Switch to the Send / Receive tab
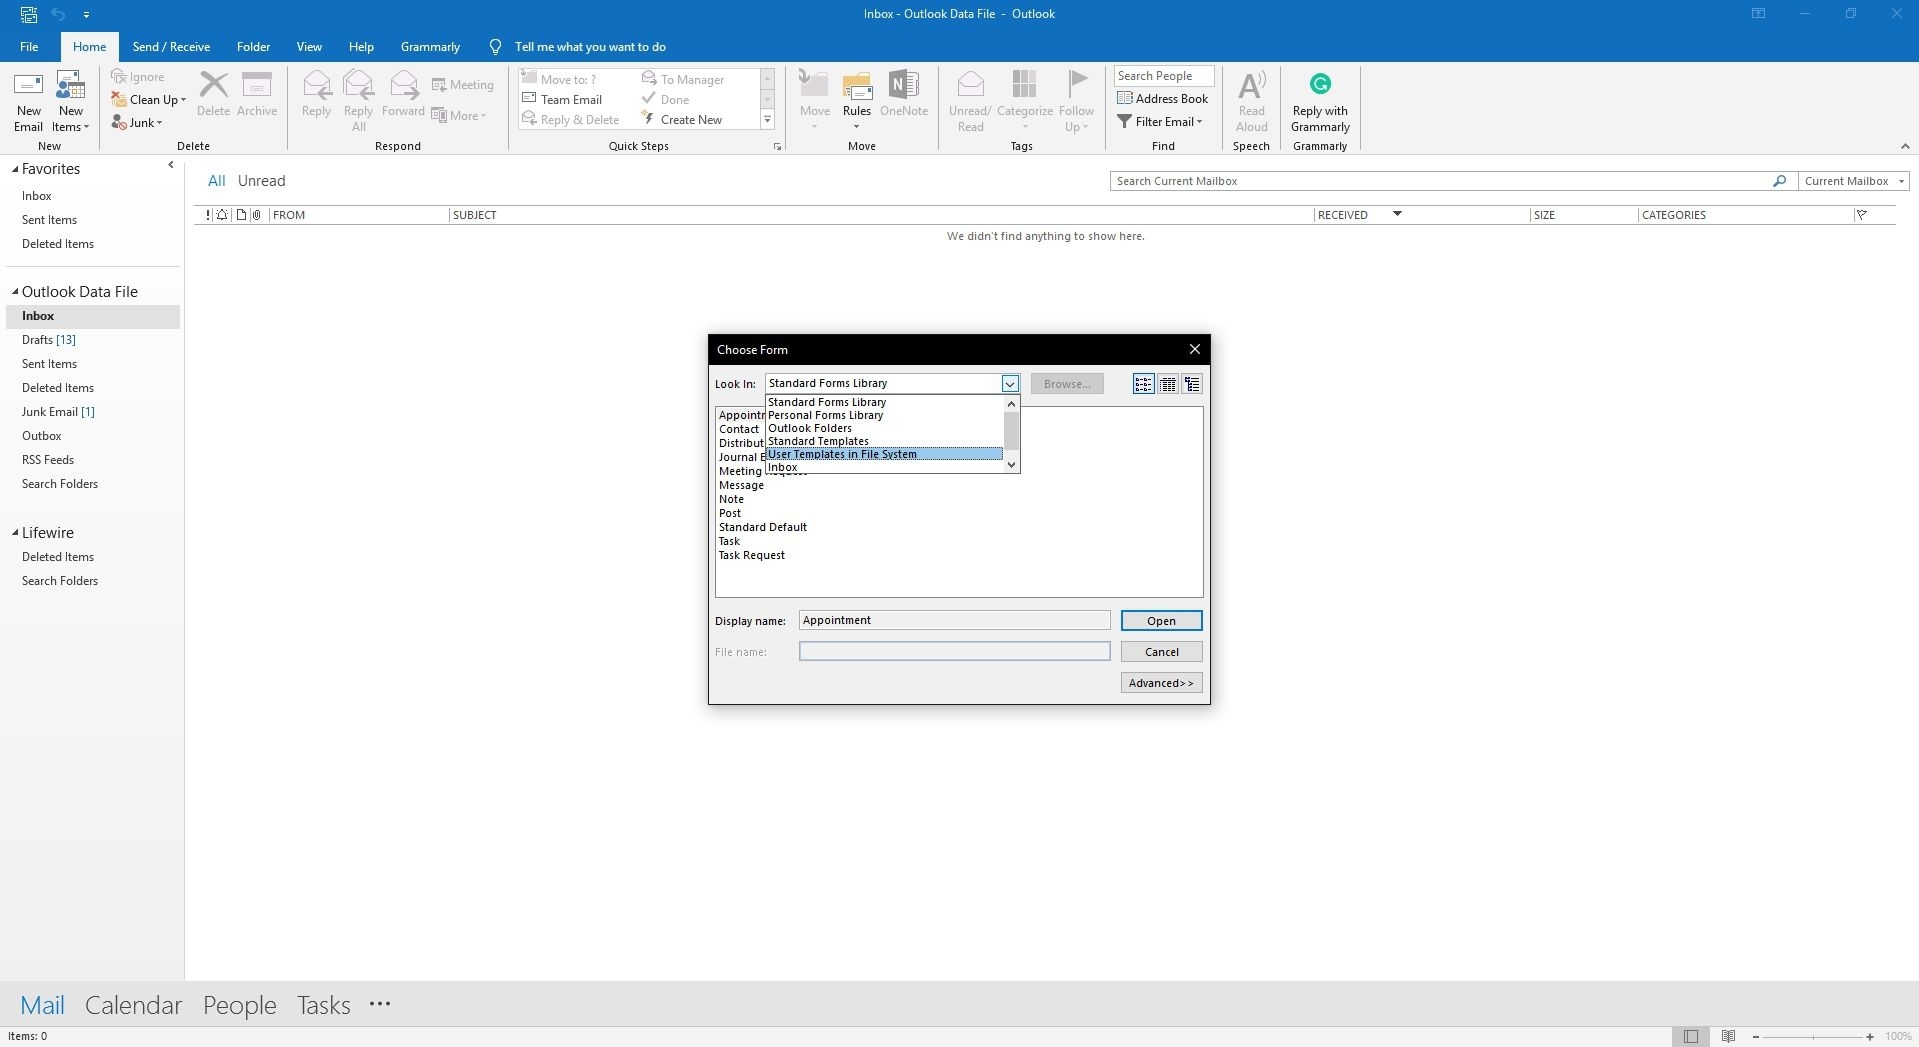This screenshot has height=1047, width=1919. click(171, 47)
